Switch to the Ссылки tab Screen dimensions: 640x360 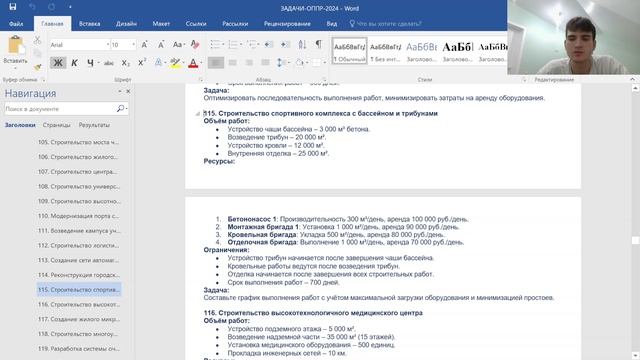[196, 24]
